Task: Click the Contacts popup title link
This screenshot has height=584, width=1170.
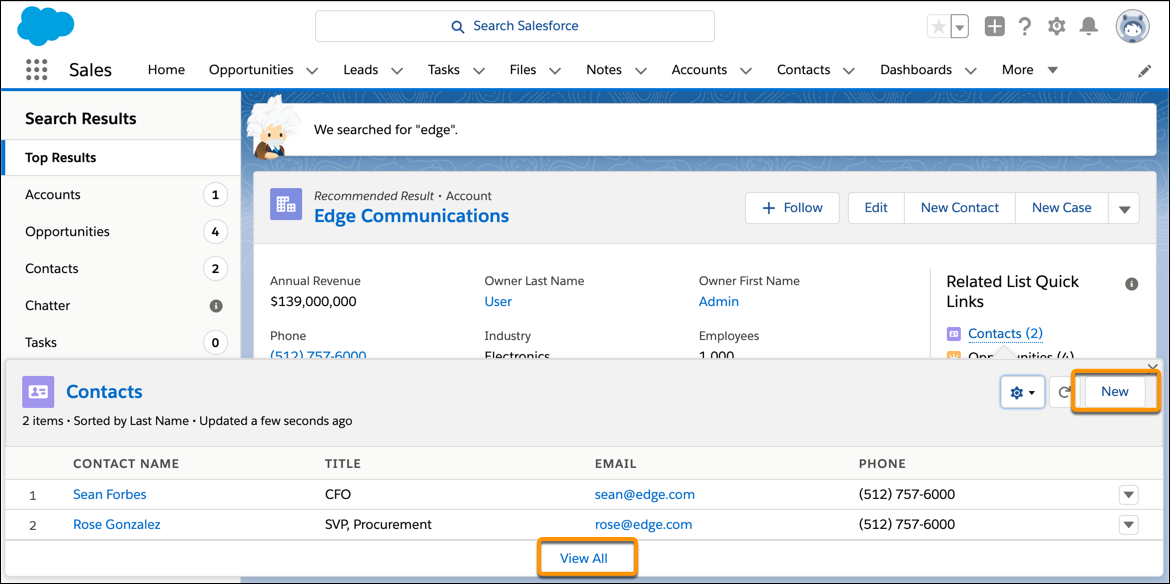Action: (104, 392)
